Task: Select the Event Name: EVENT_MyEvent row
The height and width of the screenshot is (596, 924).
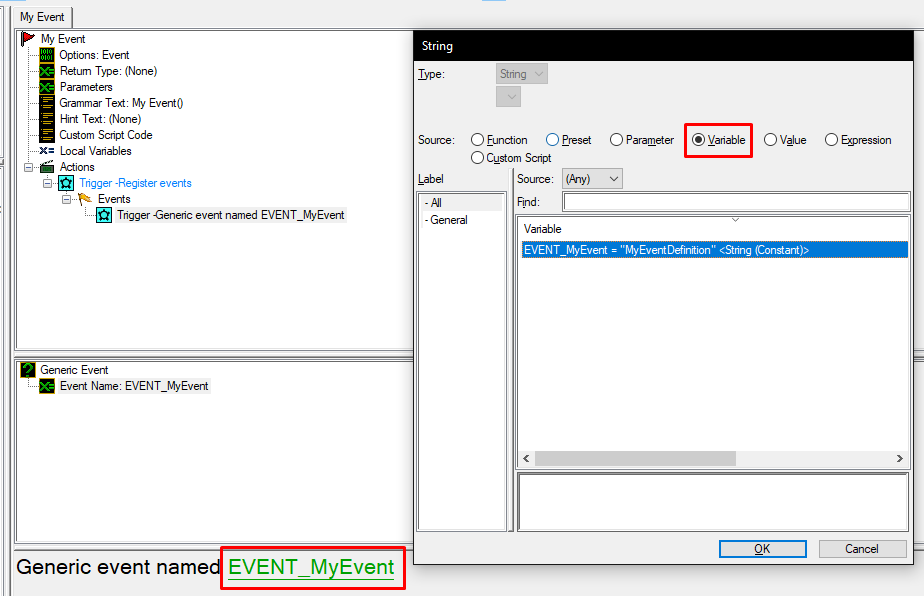Action: tap(134, 386)
